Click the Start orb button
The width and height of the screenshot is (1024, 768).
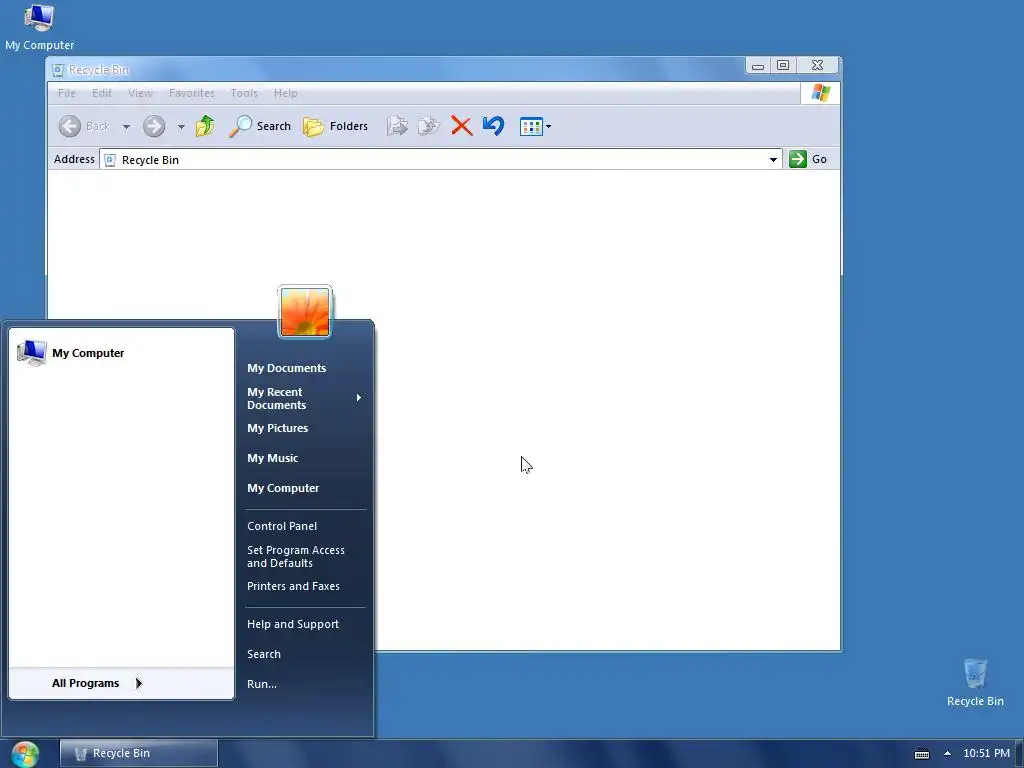click(25, 754)
